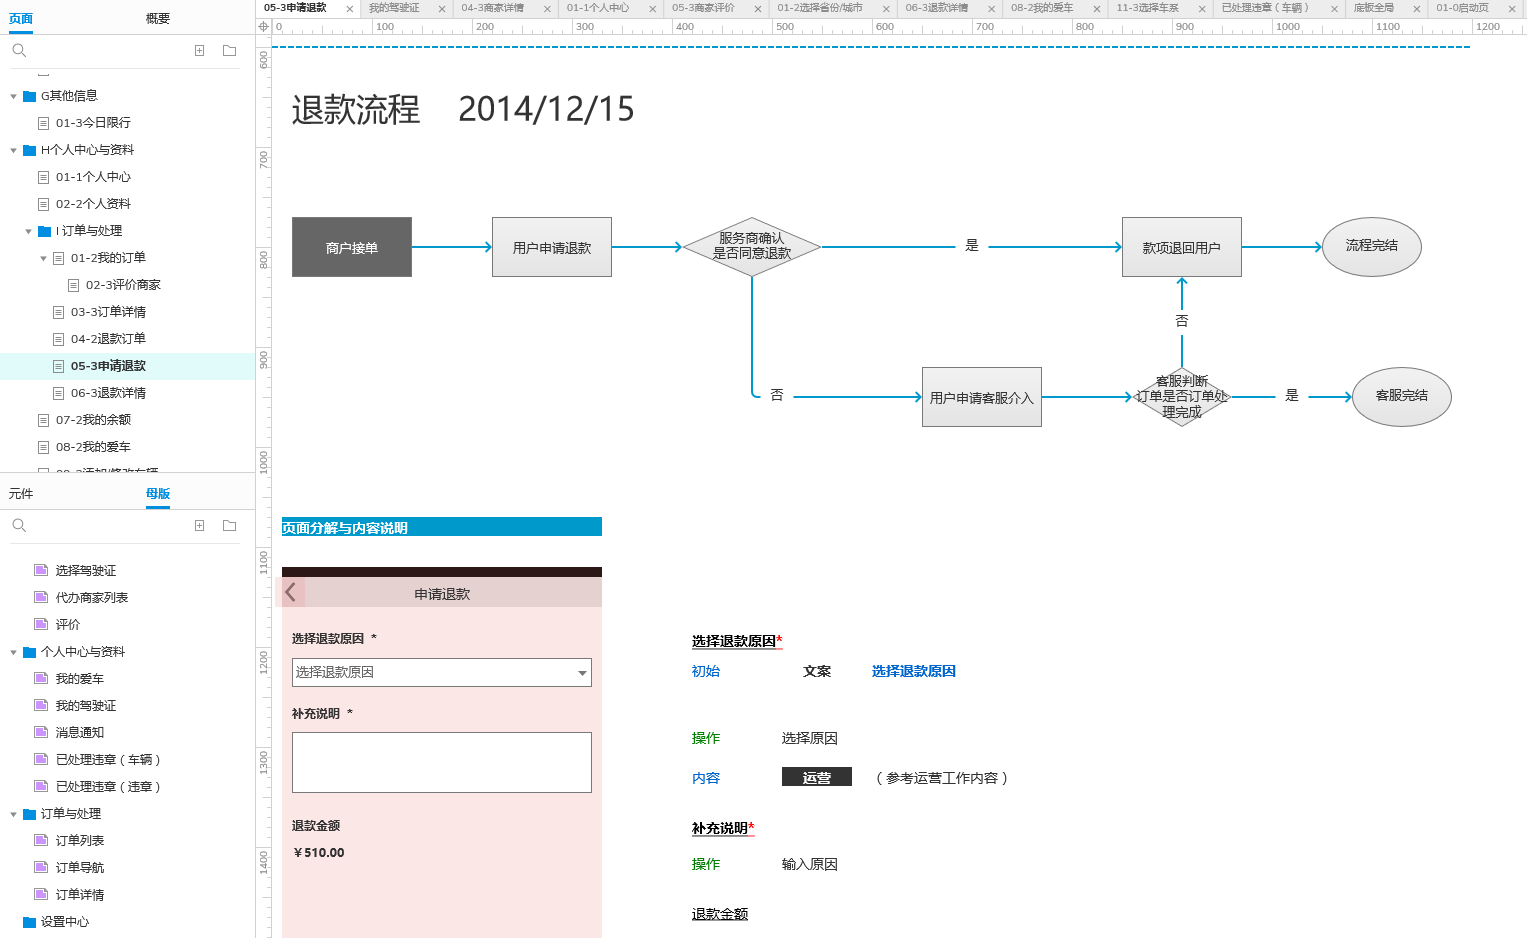Click the add folder icon in masters panel

pos(229,525)
